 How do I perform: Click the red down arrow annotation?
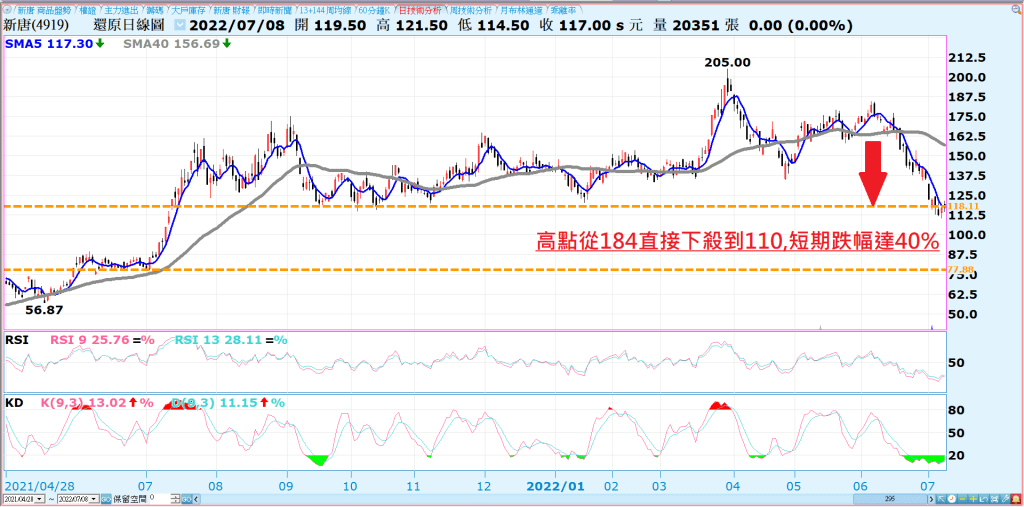click(x=873, y=173)
